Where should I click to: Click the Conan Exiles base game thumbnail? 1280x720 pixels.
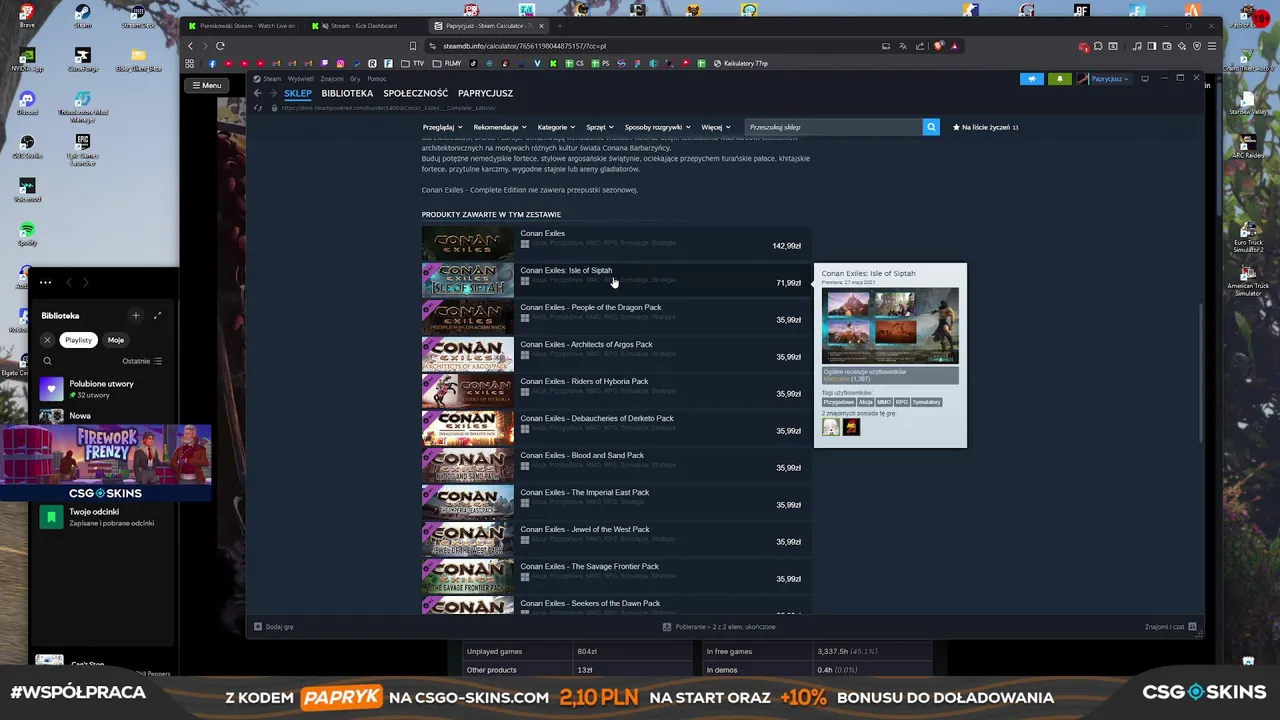coord(467,243)
